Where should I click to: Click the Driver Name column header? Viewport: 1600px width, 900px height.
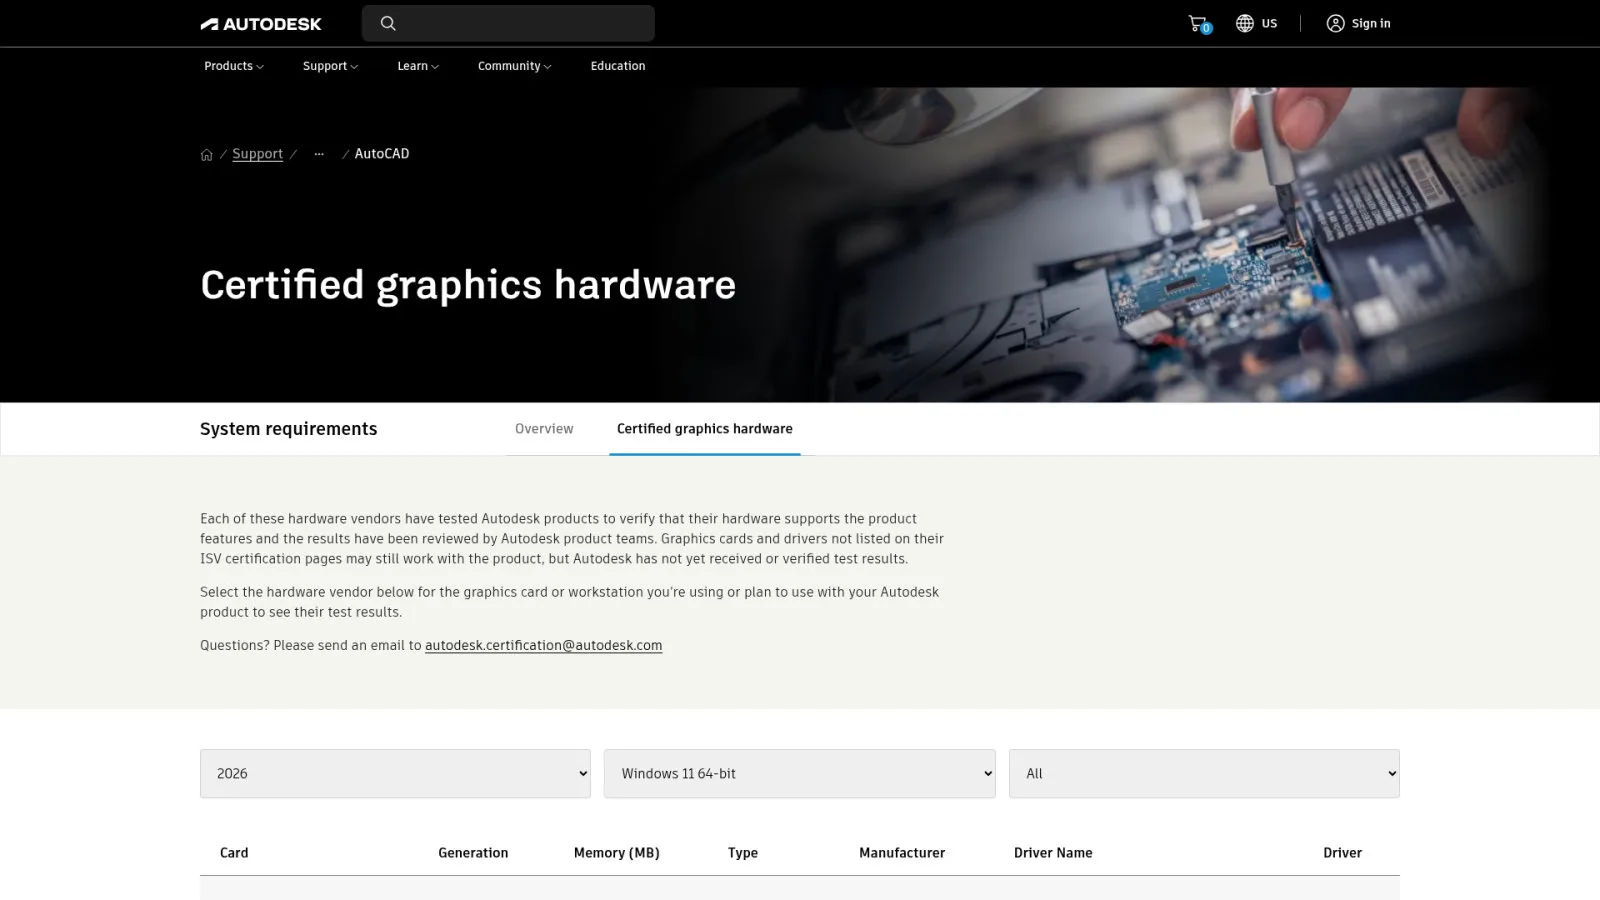(x=1053, y=853)
